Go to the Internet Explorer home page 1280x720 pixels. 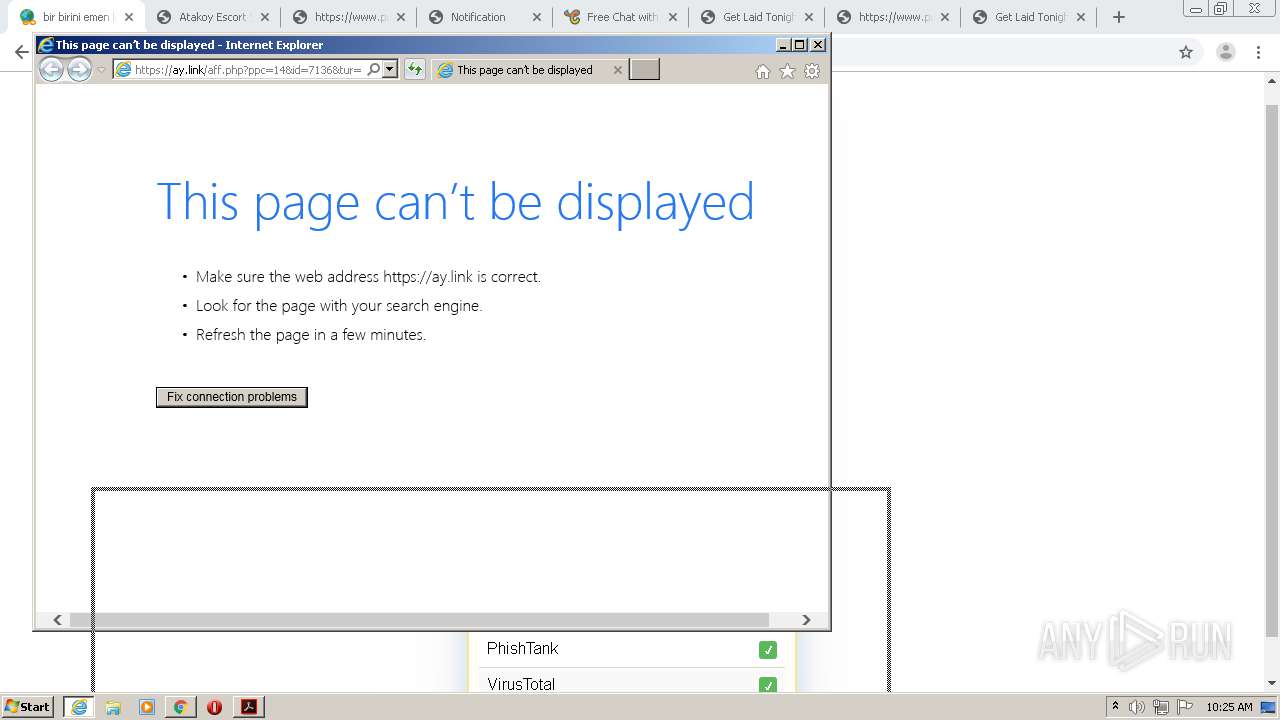763,71
